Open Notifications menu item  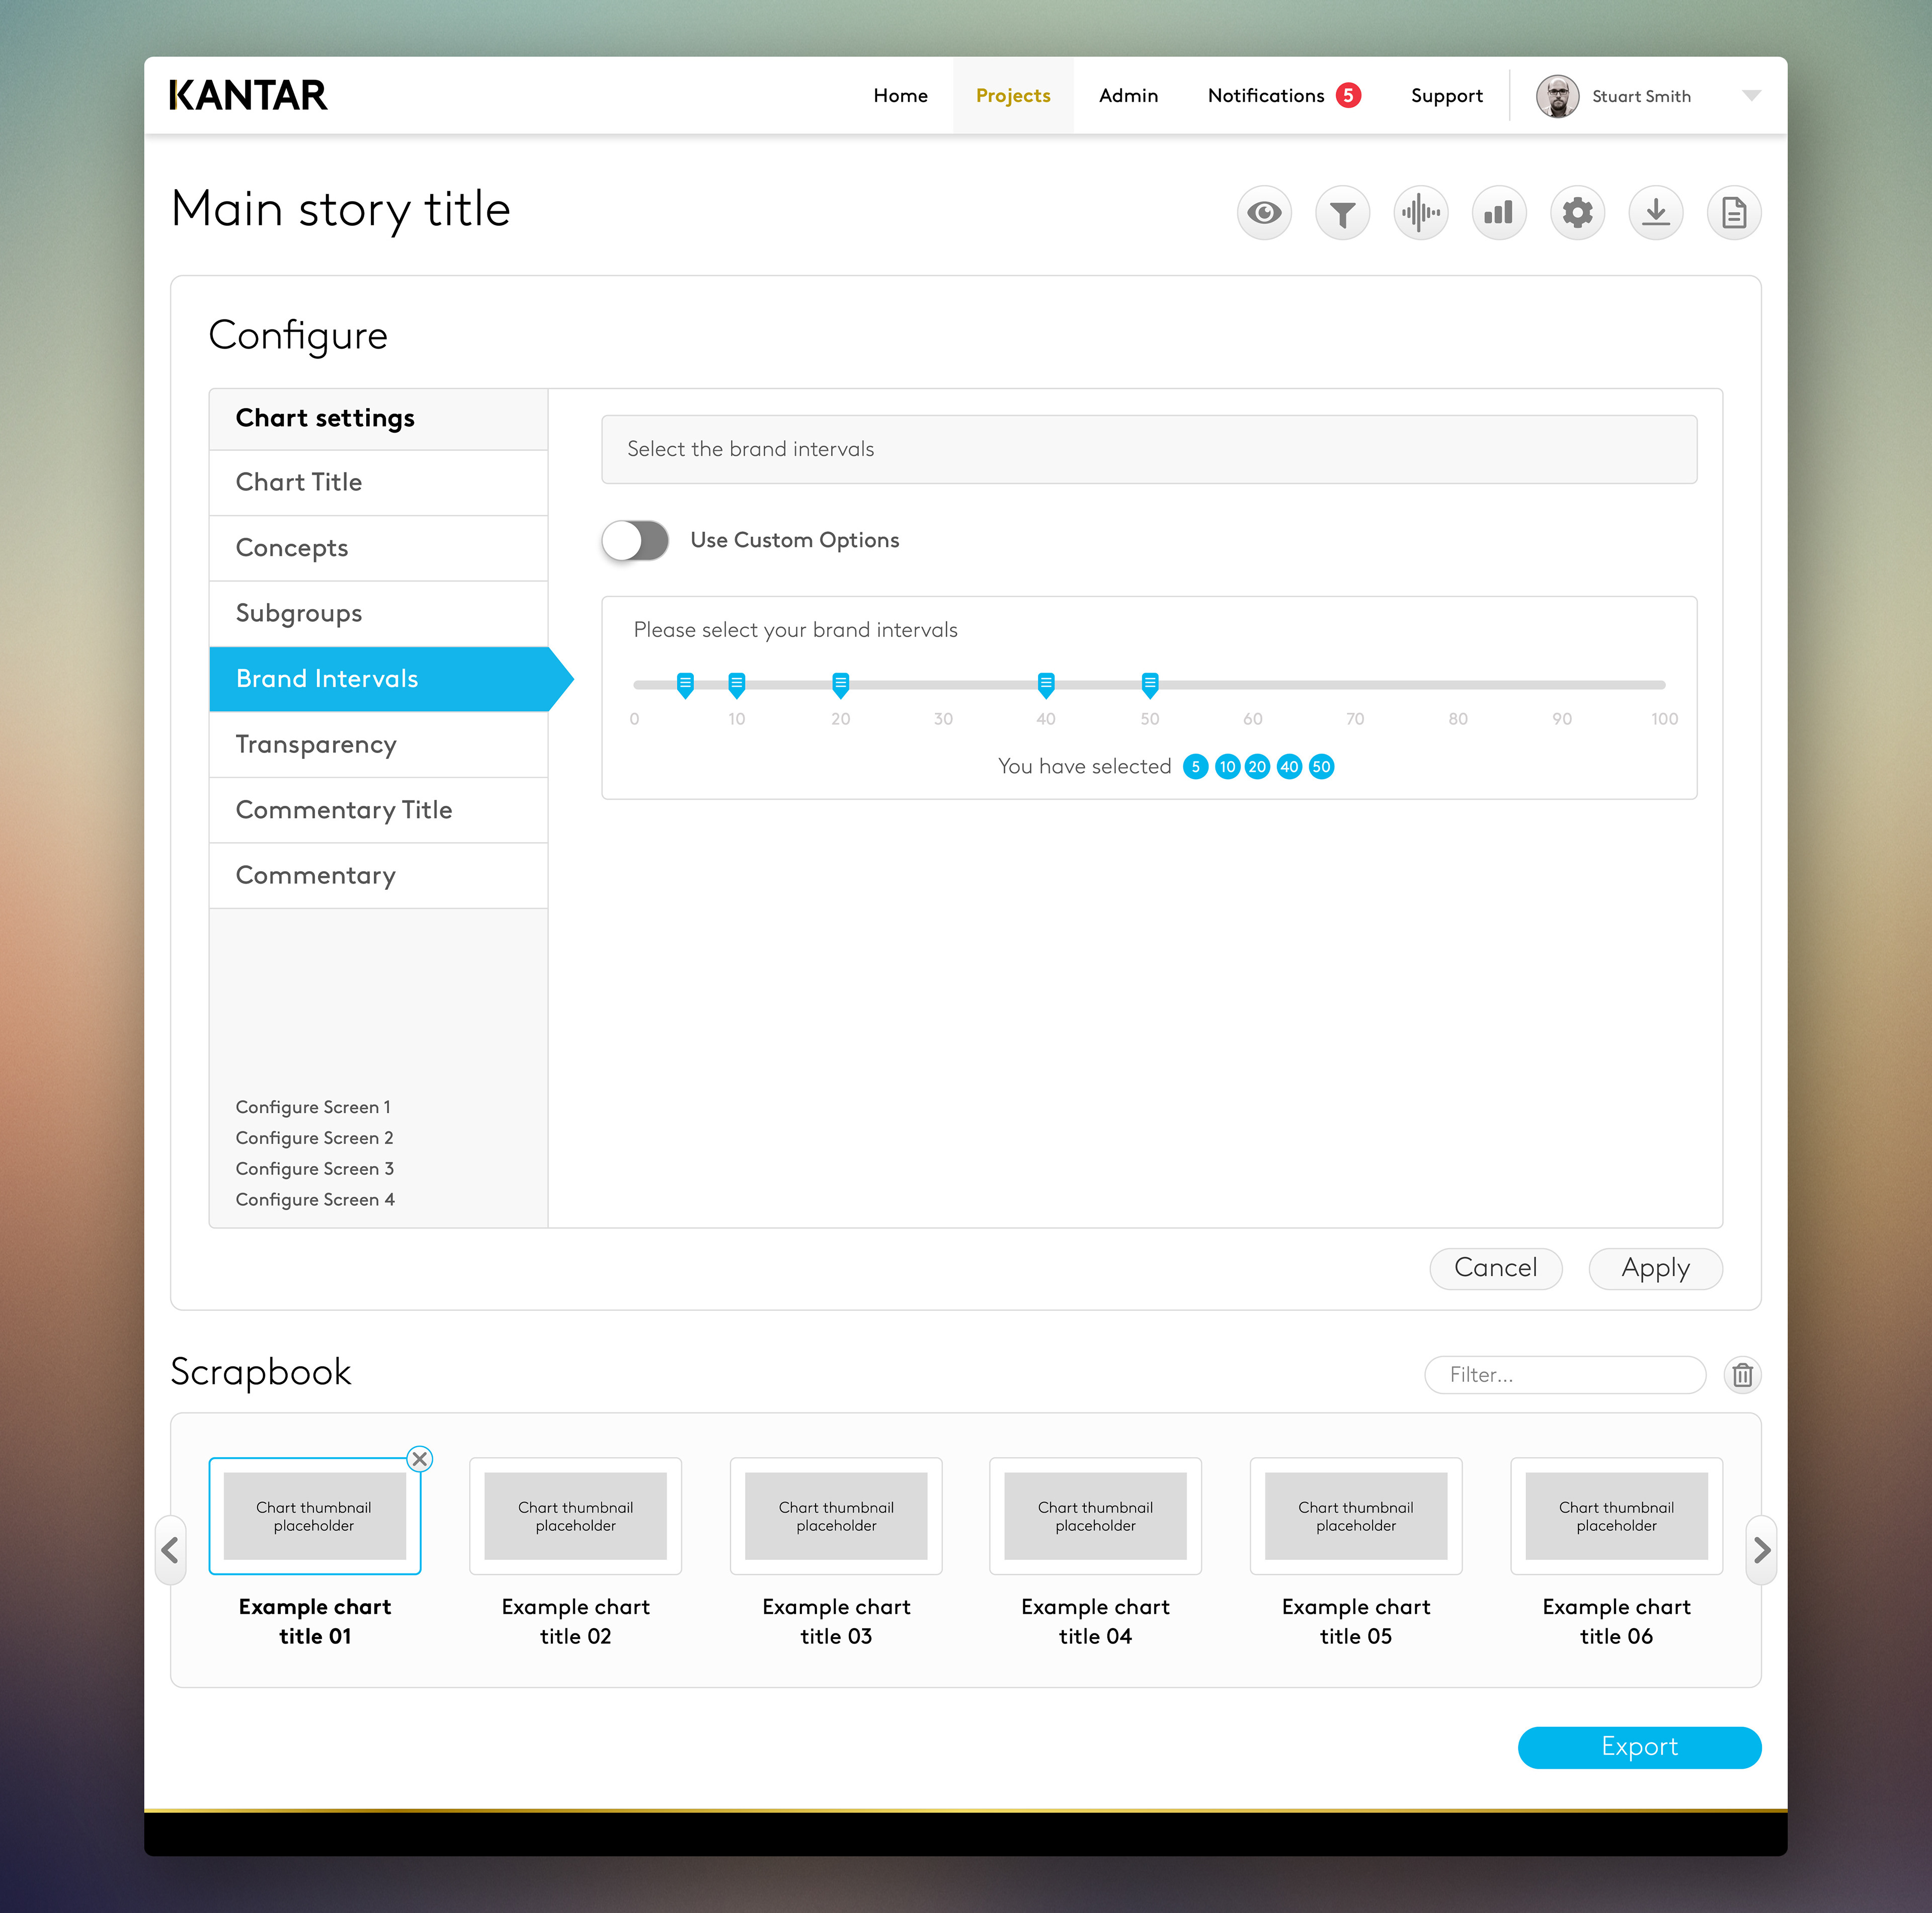pyautogui.click(x=1265, y=96)
